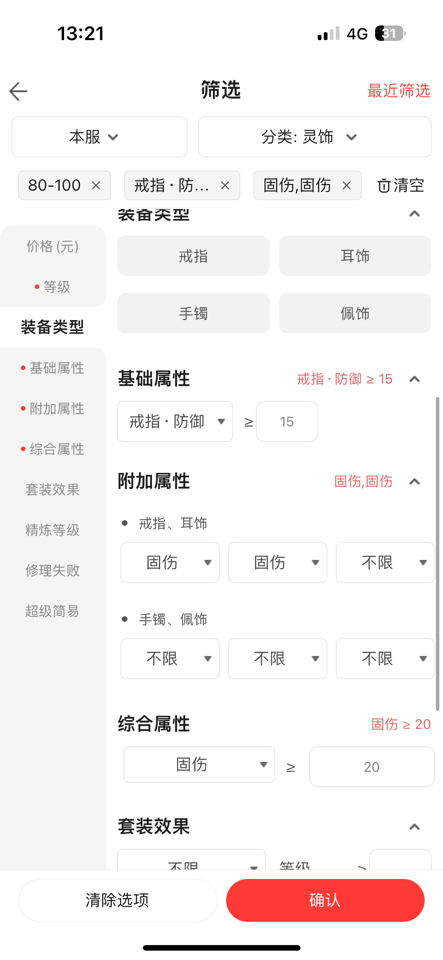Collapse the 套装效果 section chevron
443x960 pixels.
[414, 827]
